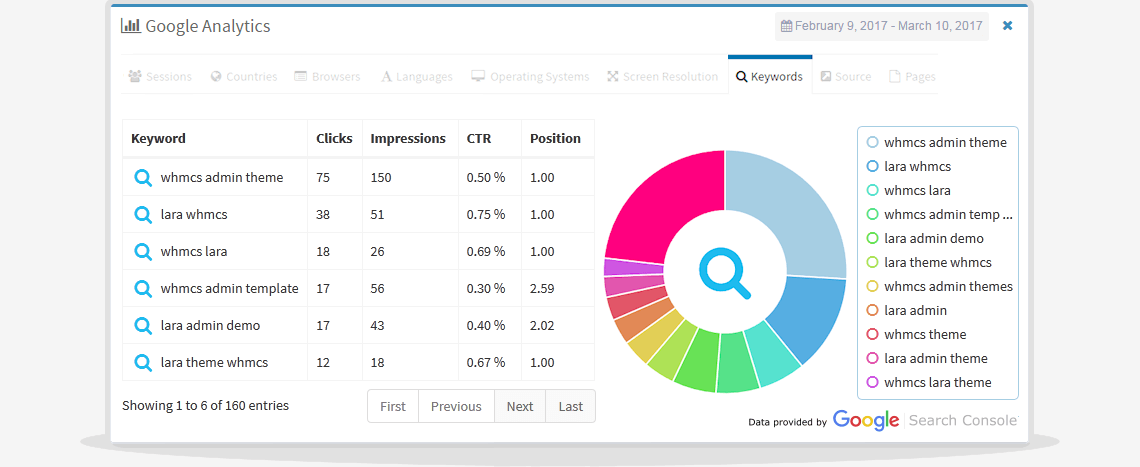
Task: Click the Google Analytics bar chart icon
Action: [x=131, y=26]
